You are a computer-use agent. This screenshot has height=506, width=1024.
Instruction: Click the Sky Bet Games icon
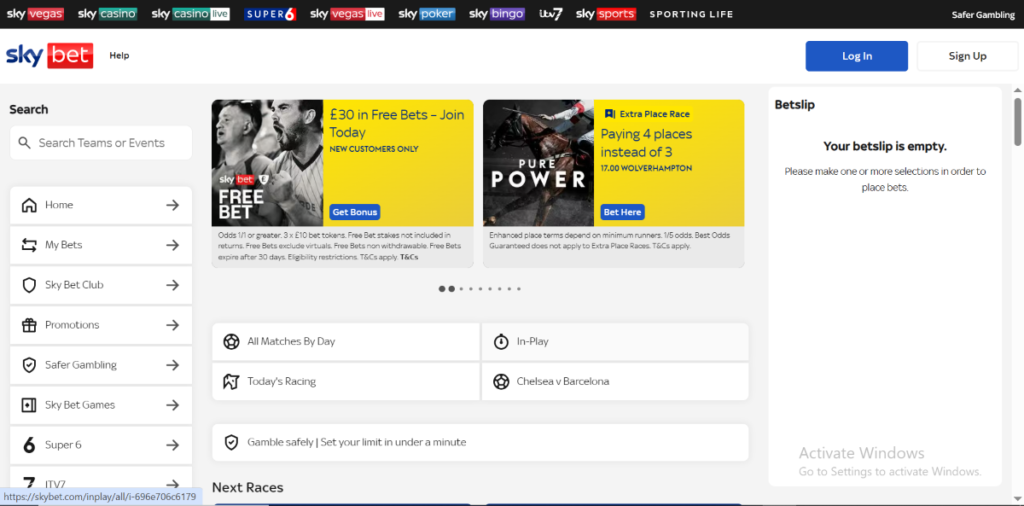tap(29, 405)
